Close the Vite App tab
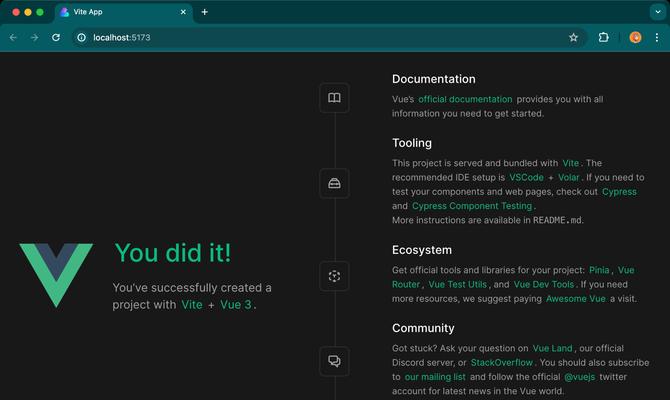The height and width of the screenshot is (400, 670). point(183,12)
